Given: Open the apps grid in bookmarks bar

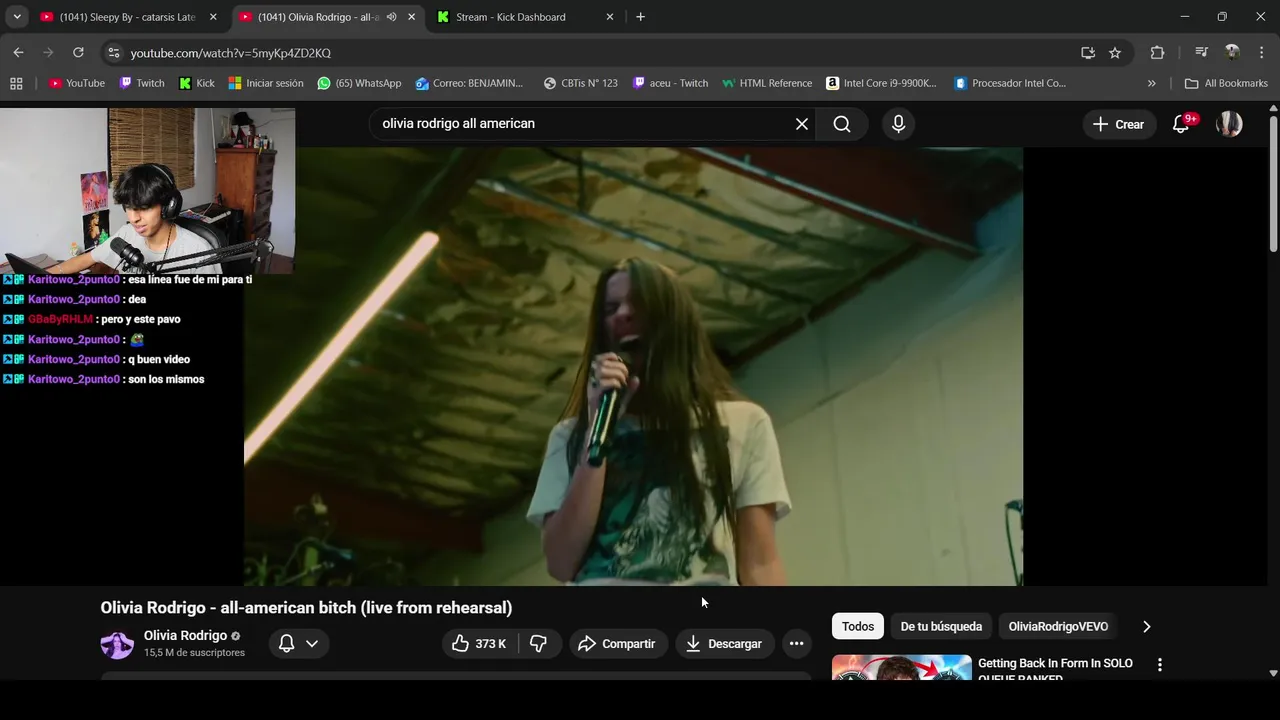Looking at the screenshot, I should (16, 83).
